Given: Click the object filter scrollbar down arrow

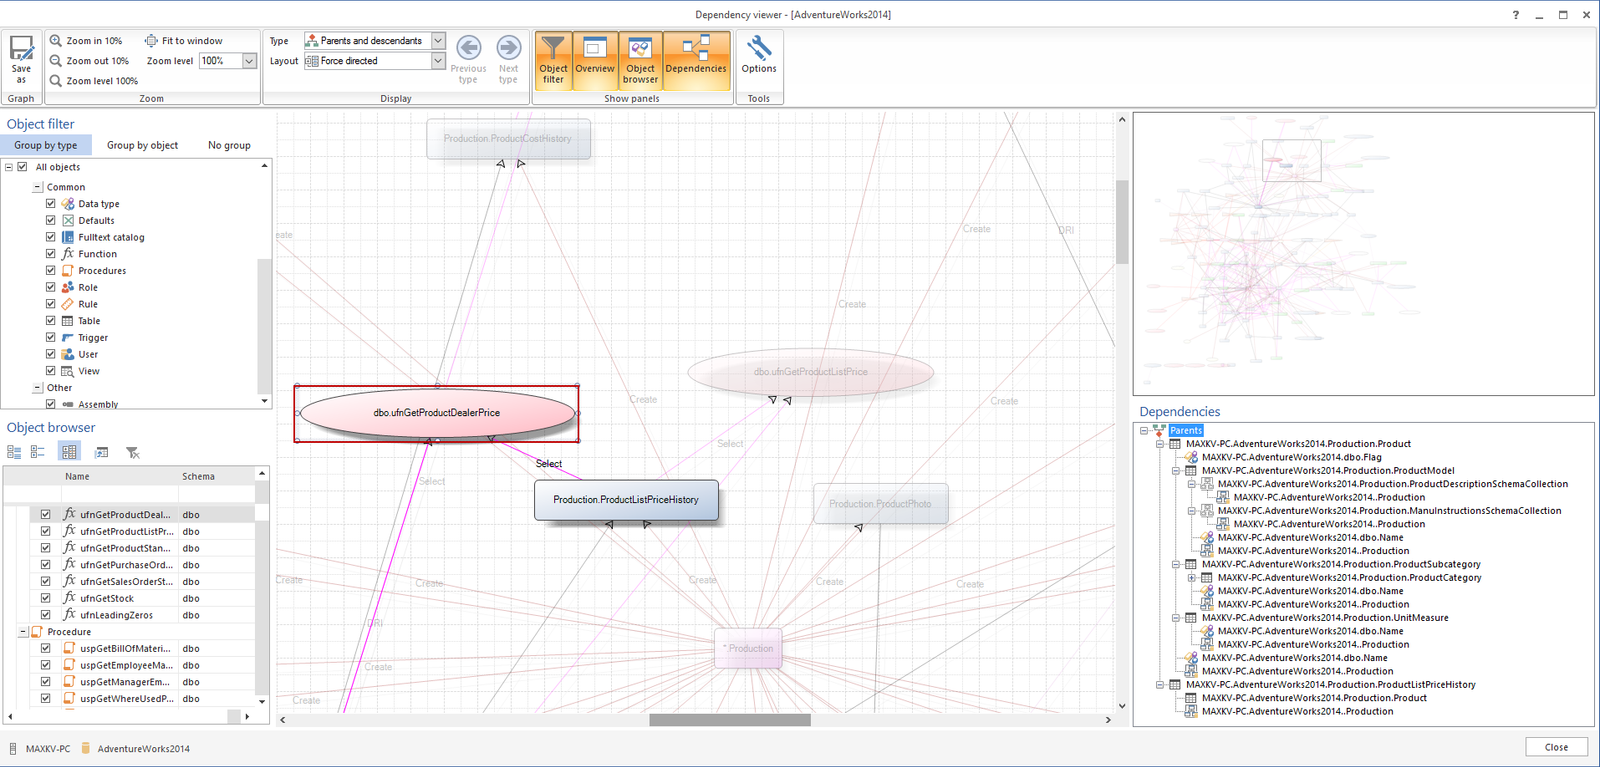Looking at the screenshot, I should click(264, 401).
